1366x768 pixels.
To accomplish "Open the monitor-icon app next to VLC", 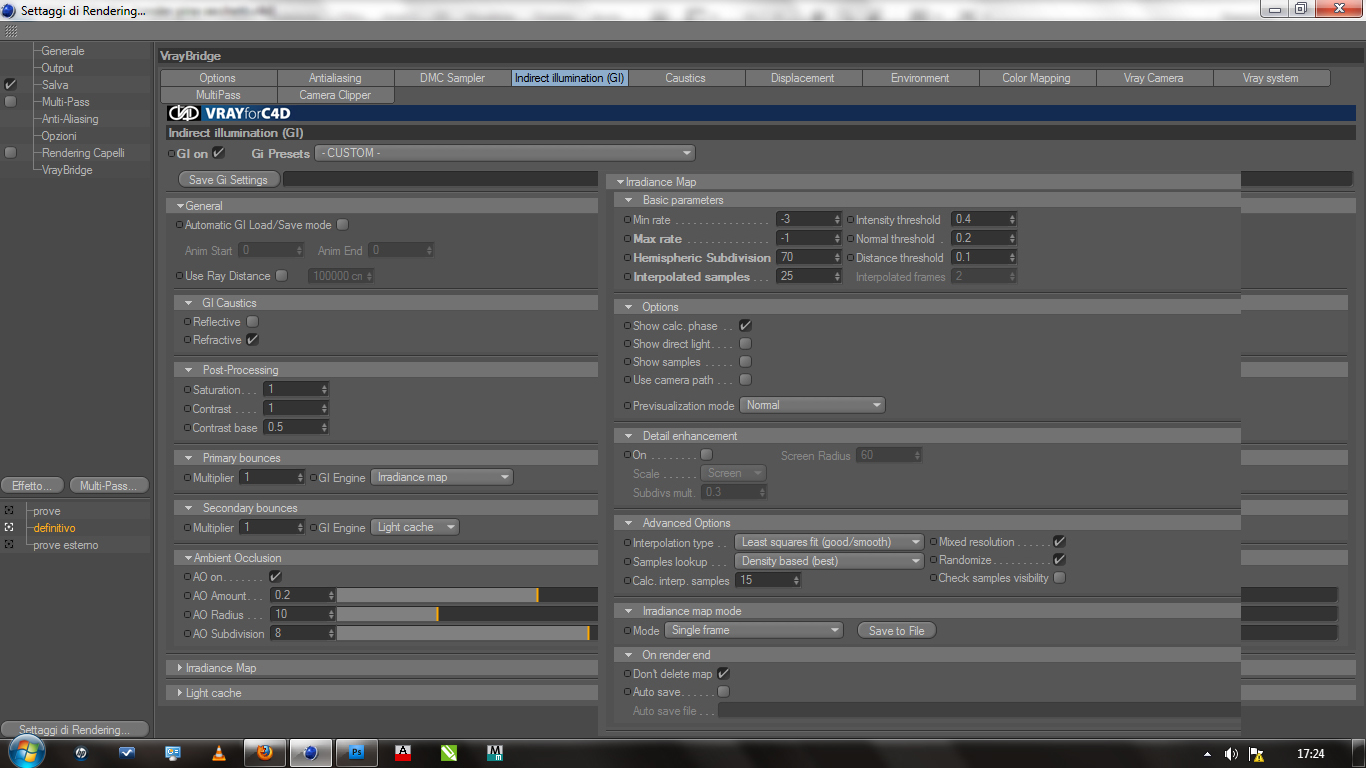I will [x=173, y=753].
